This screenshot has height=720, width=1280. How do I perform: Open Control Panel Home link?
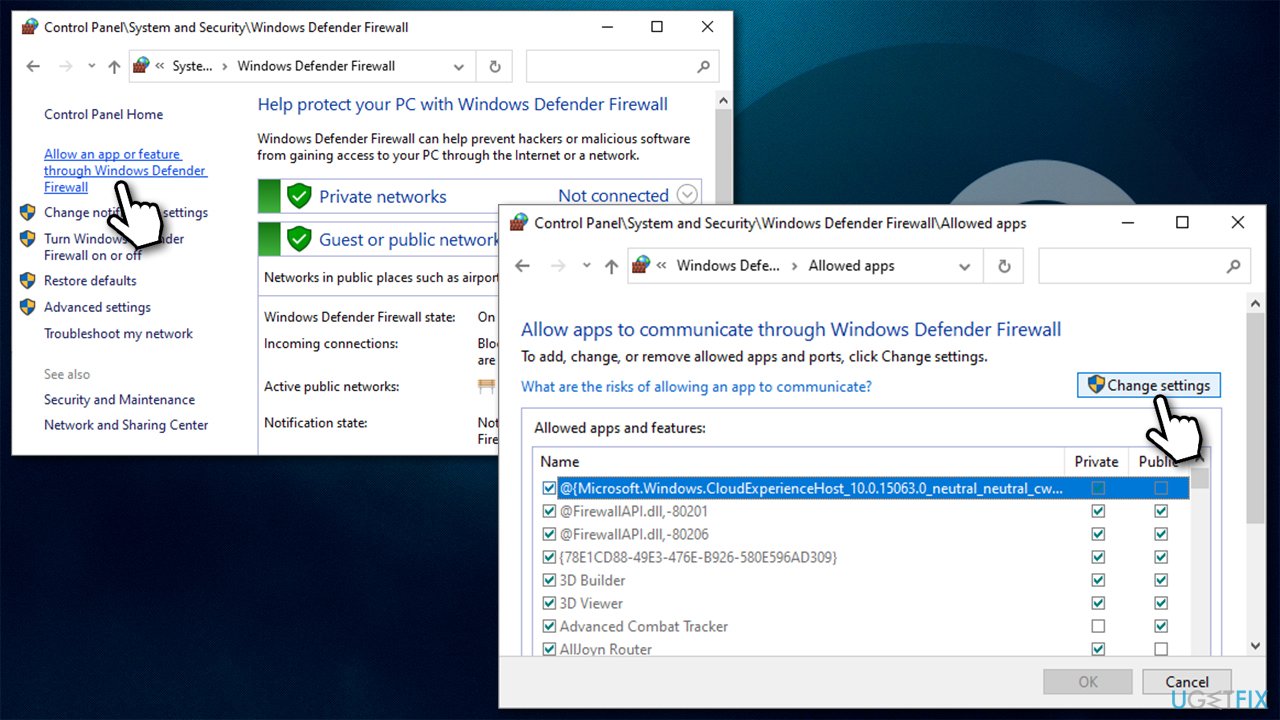pyautogui.click(x=103, y=114)
